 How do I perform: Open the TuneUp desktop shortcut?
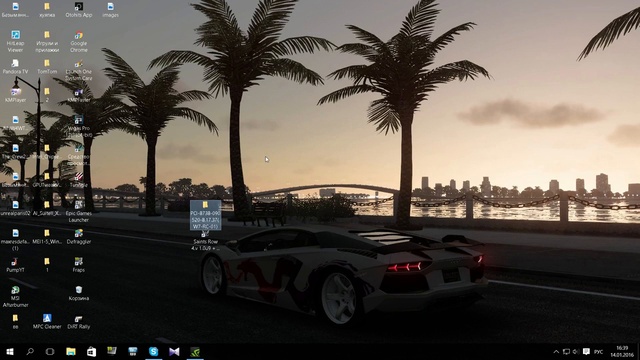click(79, 180)
